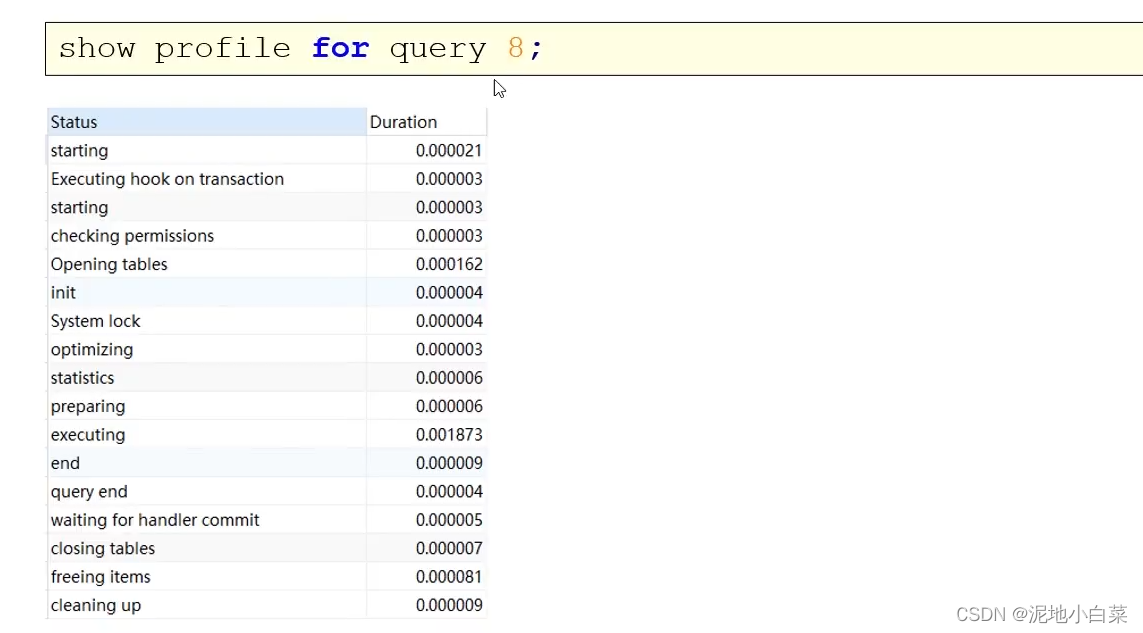This screenshot has width=1143, height=633.
Task: Click the Duration column header
Action: pyautogui.click(x=426, y=122)
